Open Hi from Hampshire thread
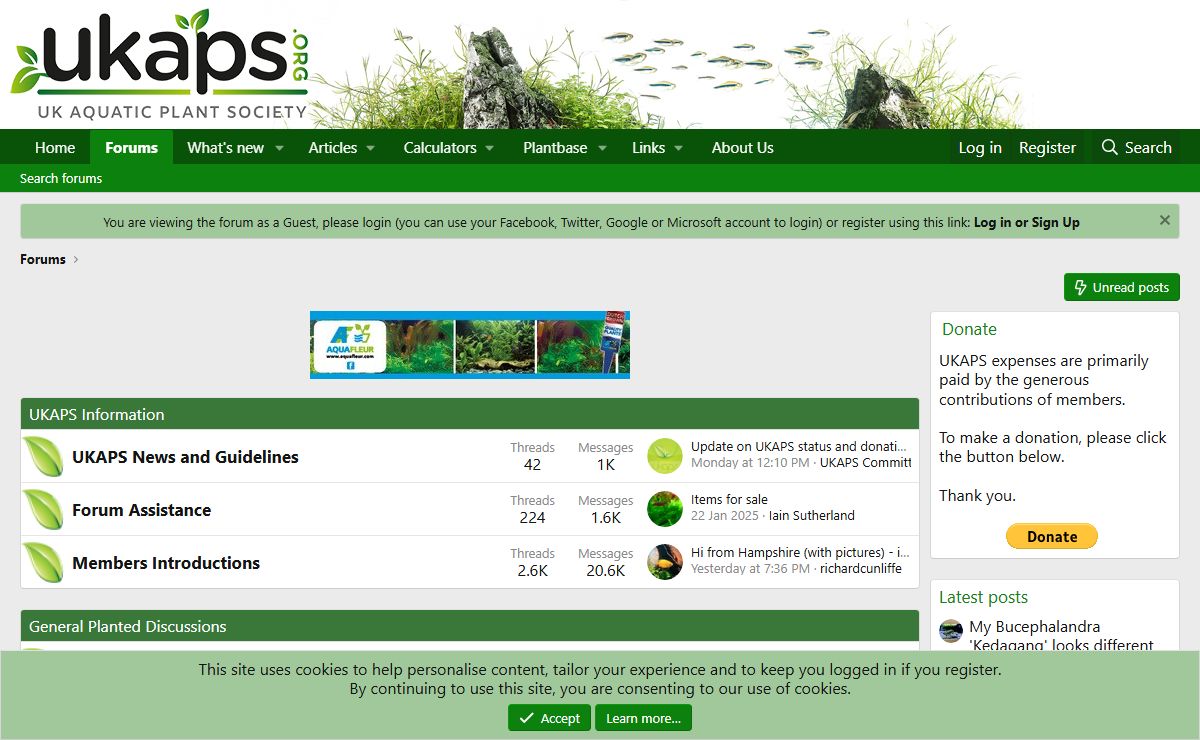 tap(800, 553)
